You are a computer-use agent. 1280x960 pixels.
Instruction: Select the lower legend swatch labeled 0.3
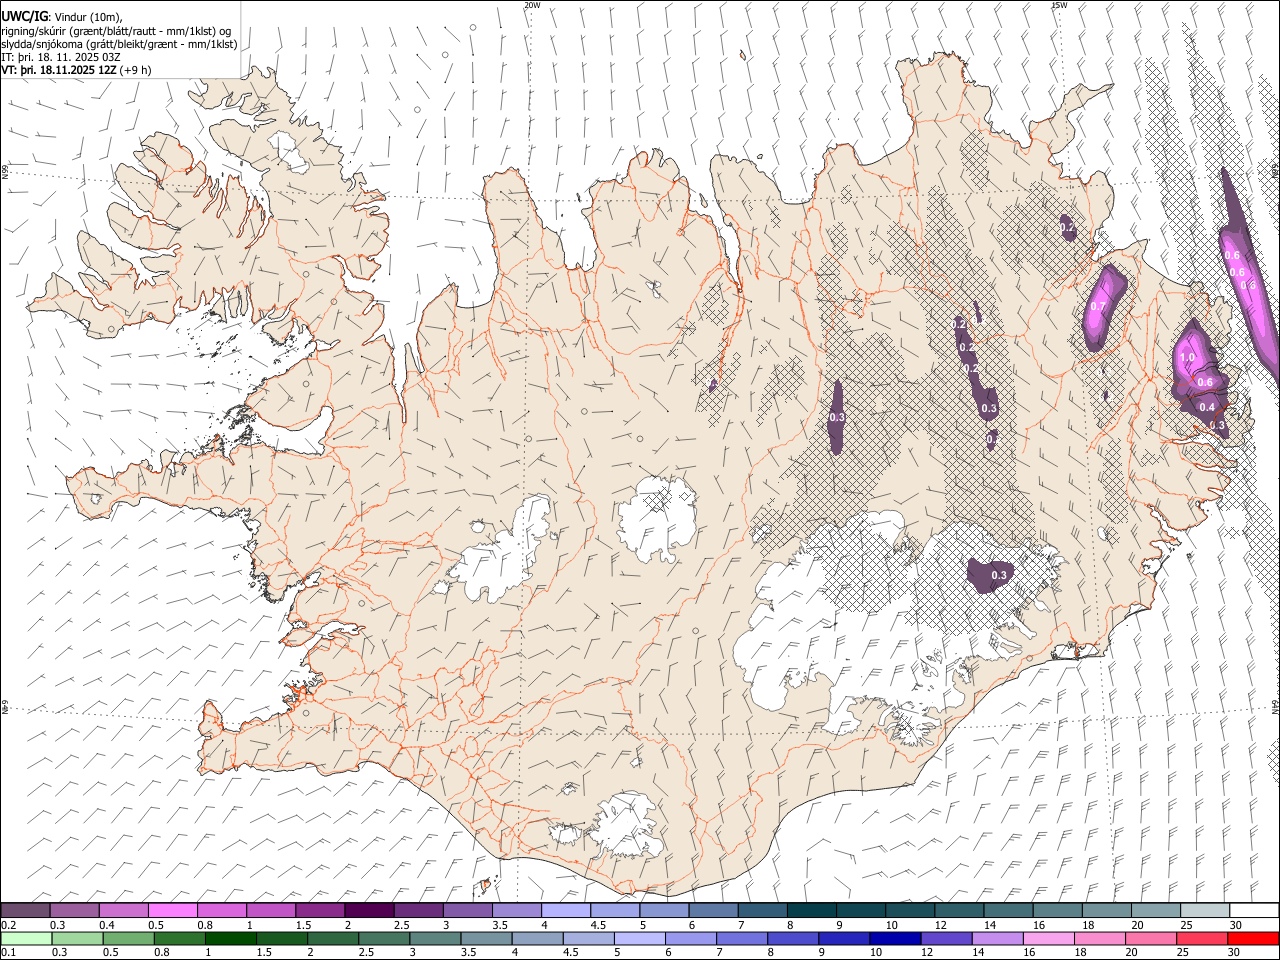click(75, 939)
